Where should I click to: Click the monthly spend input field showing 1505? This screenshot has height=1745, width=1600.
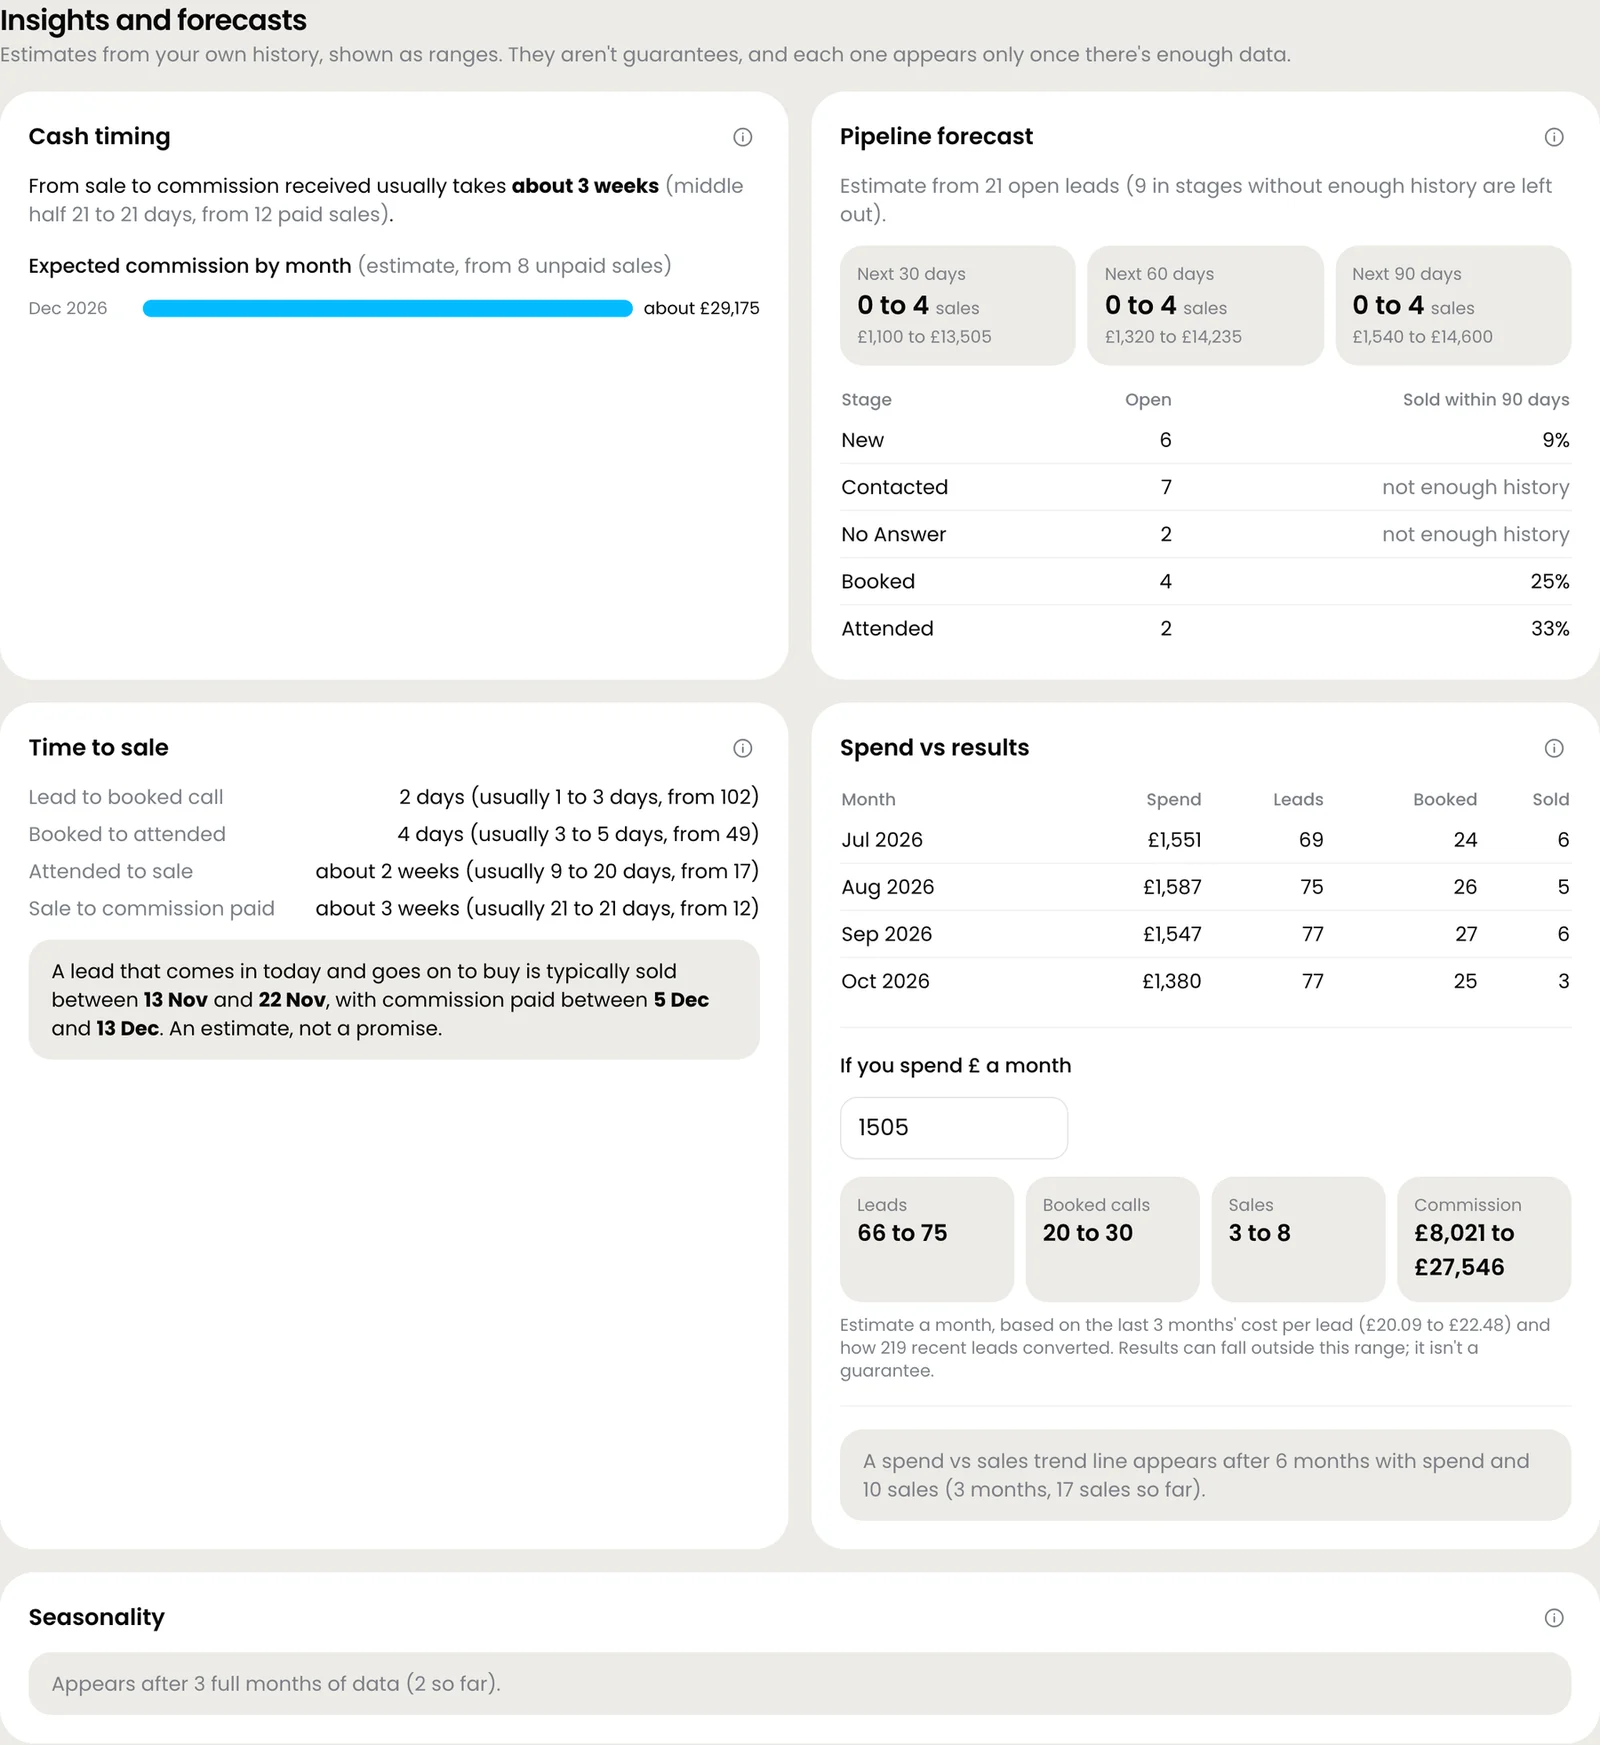954,1128
